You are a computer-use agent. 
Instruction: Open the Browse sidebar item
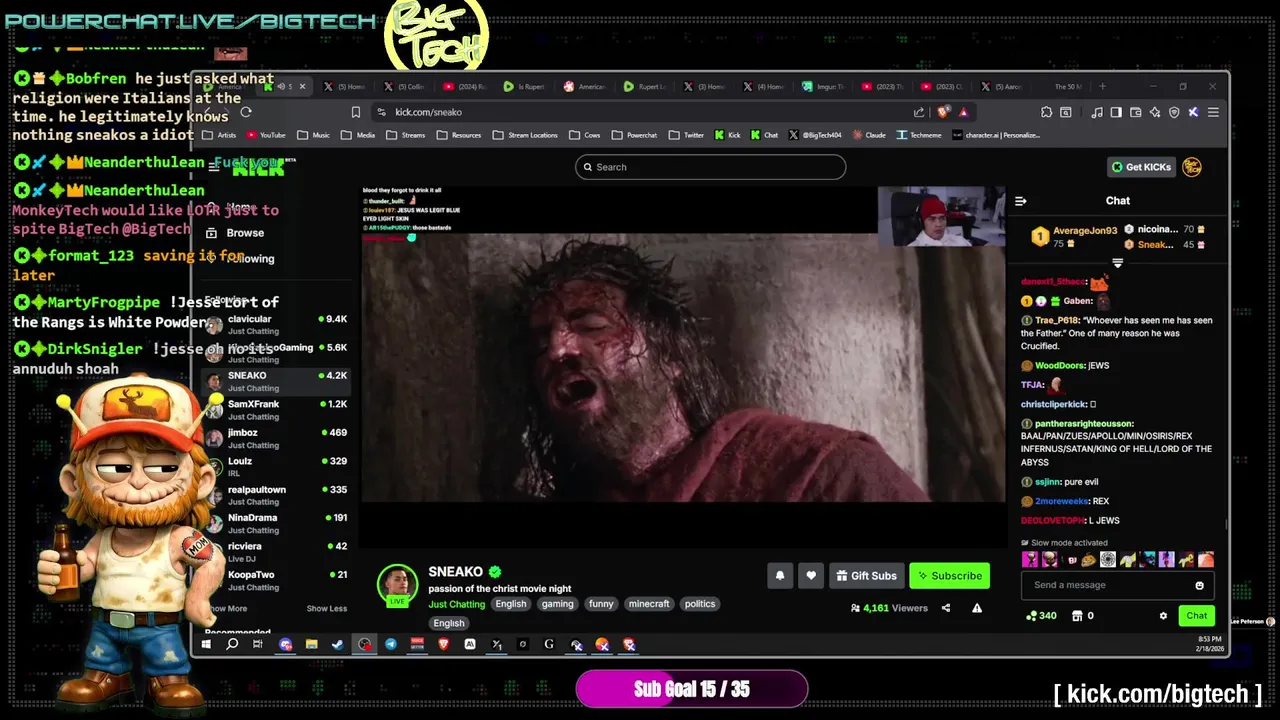pos(236,233)
